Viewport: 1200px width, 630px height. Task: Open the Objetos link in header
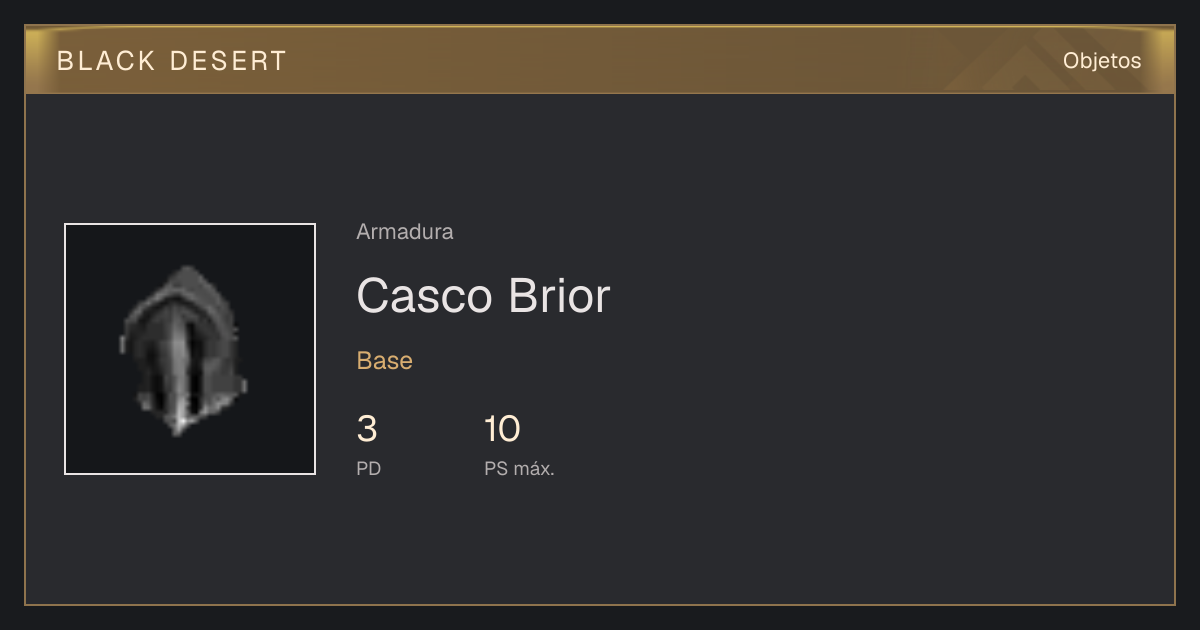1102,61
